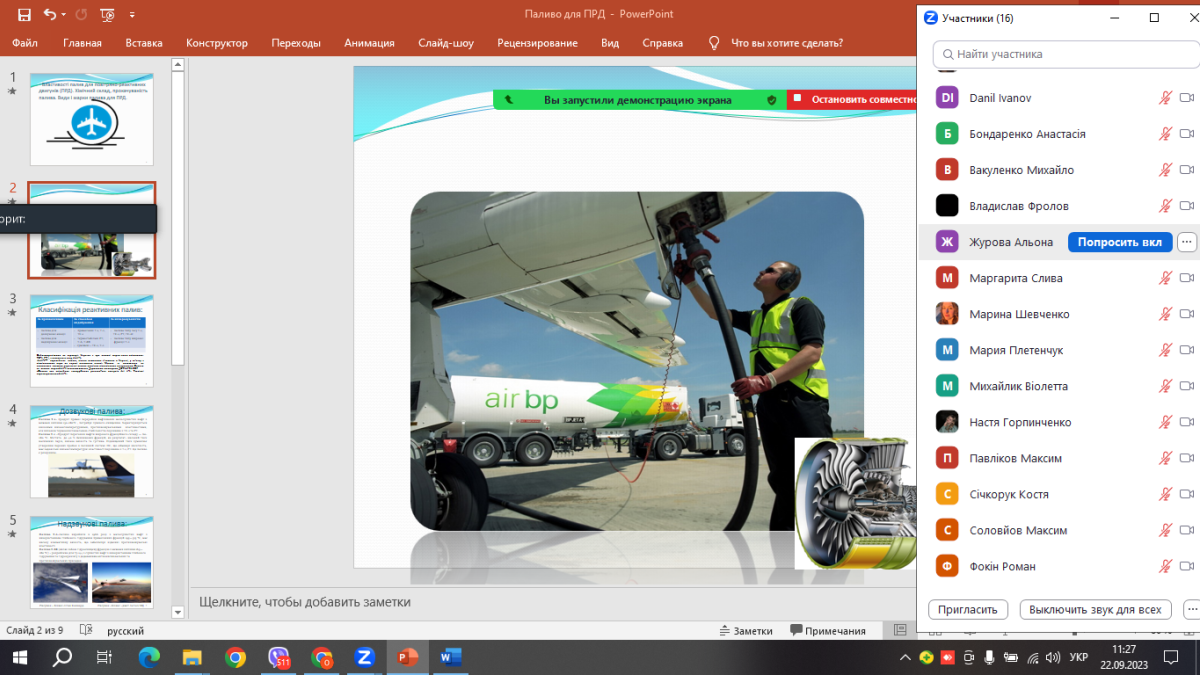The height and width of the screenshot is (675, 1200).
Task: Click the lightbulb 'Что вы хотите сделать' icon
Action: click(x=714, y=43)
